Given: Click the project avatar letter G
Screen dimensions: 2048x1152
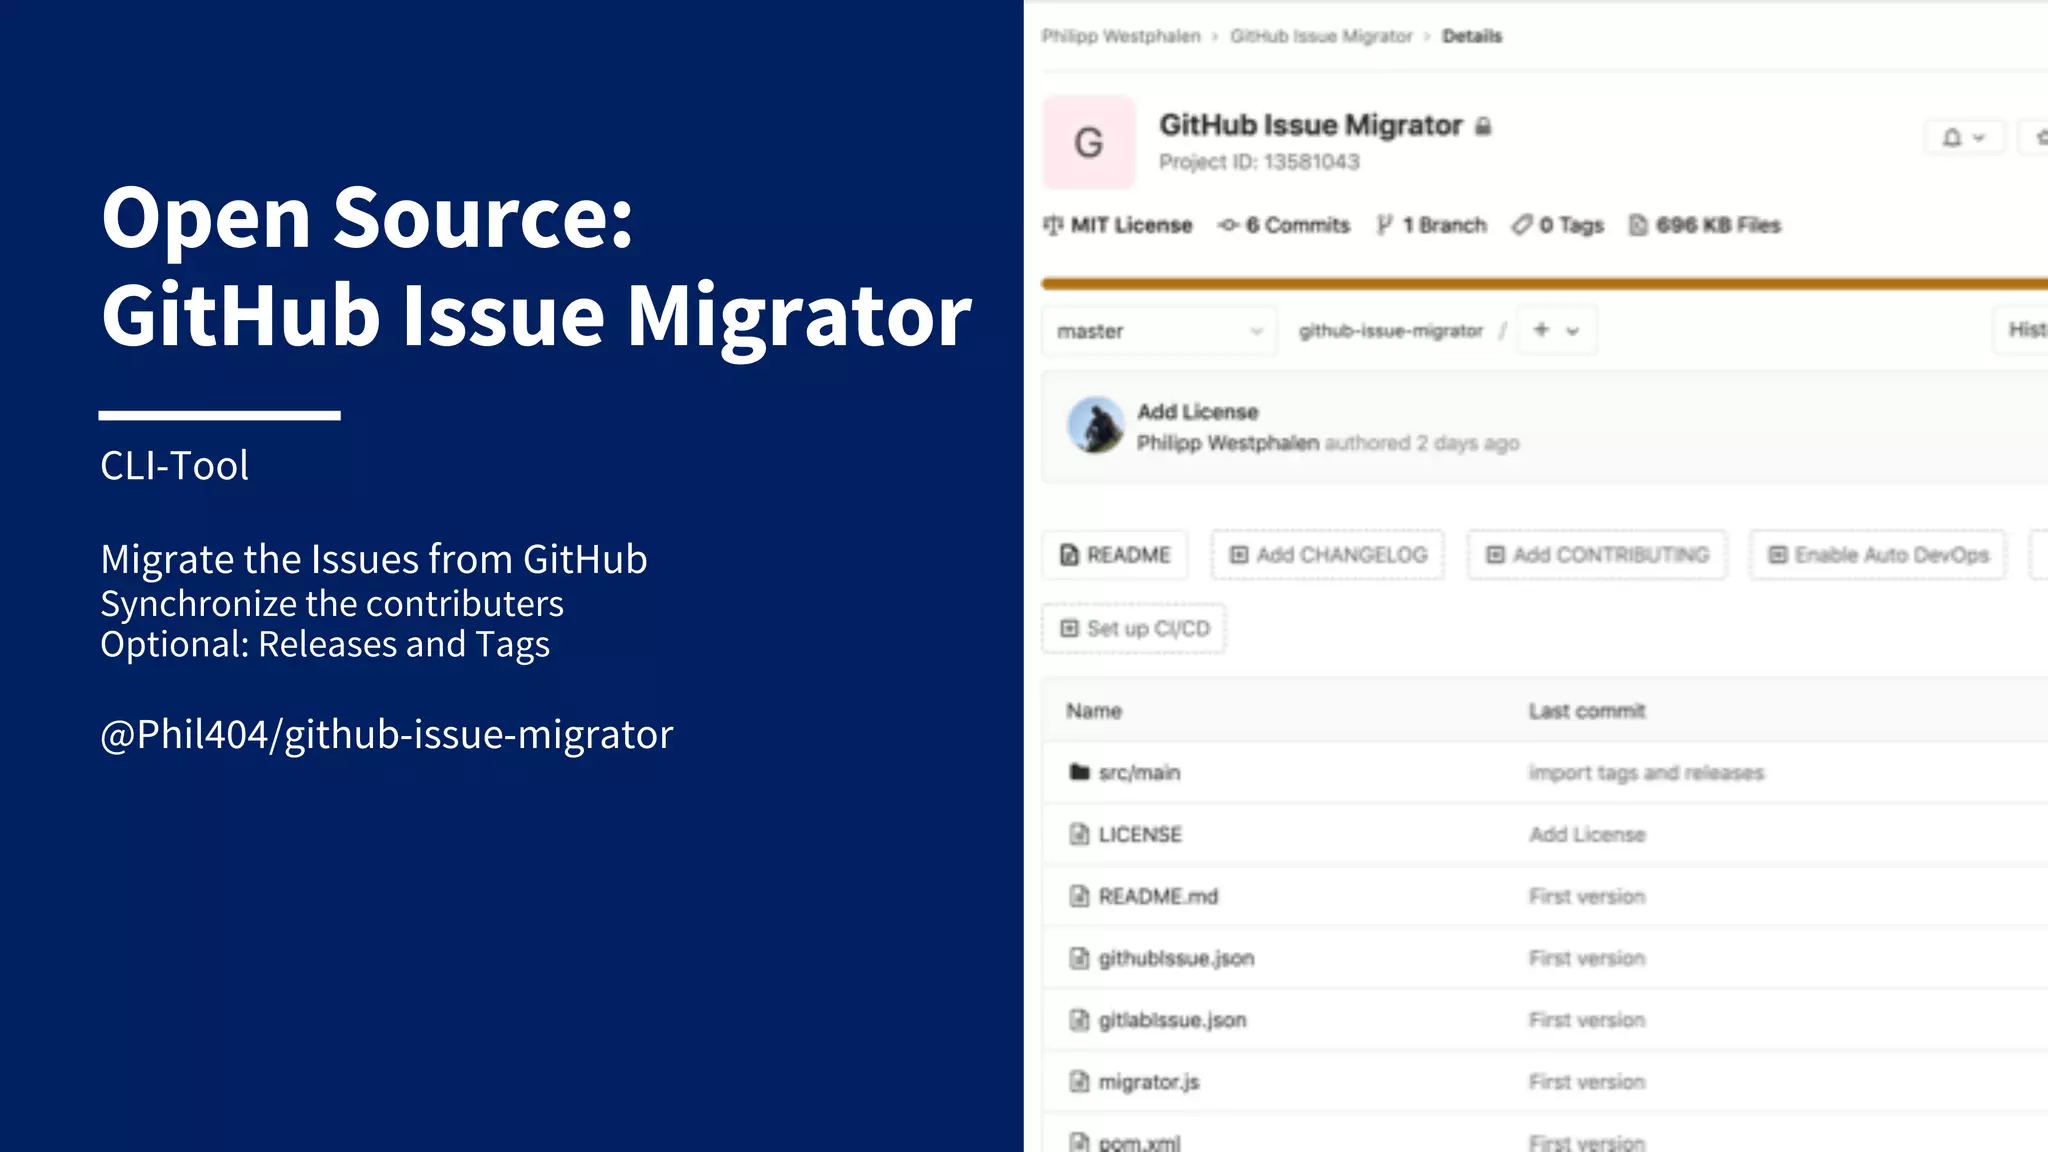Looking at the screenshot, I should [1088, 142].
